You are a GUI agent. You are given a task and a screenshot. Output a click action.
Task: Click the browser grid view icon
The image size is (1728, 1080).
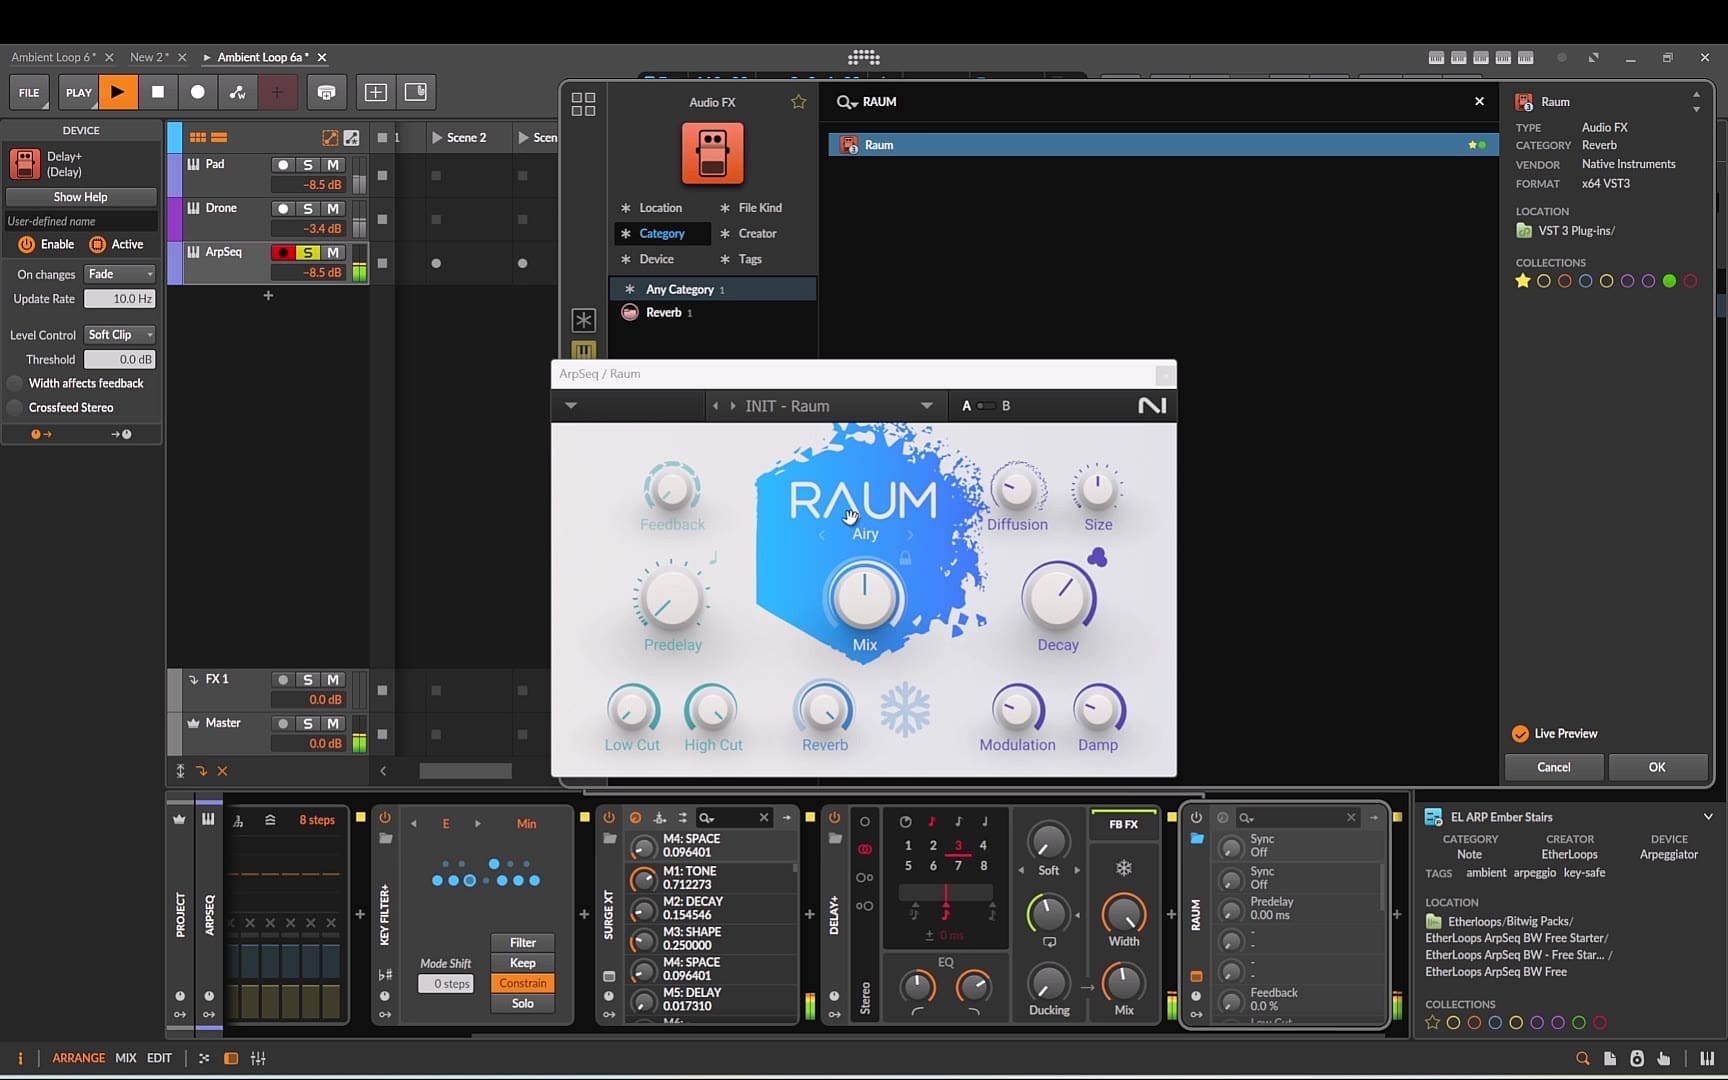(x=583, y=103)
